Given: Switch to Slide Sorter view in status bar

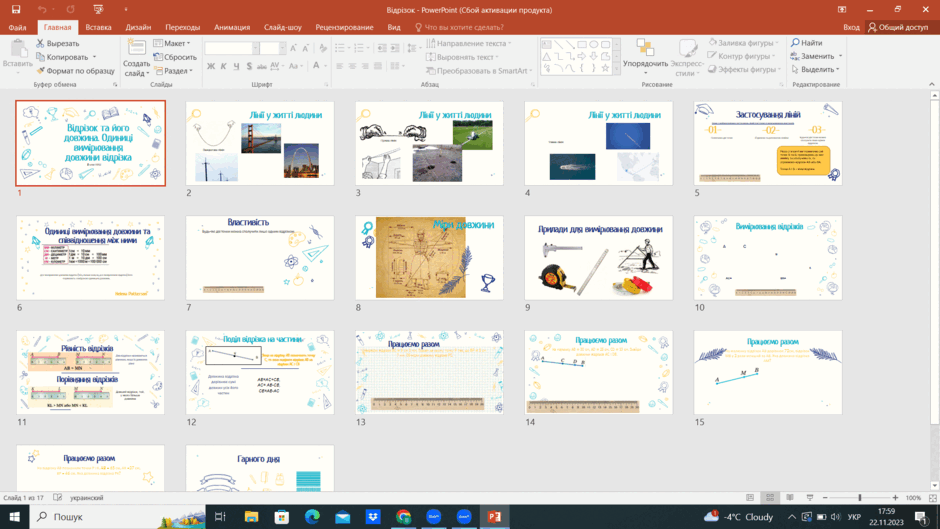Looking at the screenshot, I should click(770, 498).
